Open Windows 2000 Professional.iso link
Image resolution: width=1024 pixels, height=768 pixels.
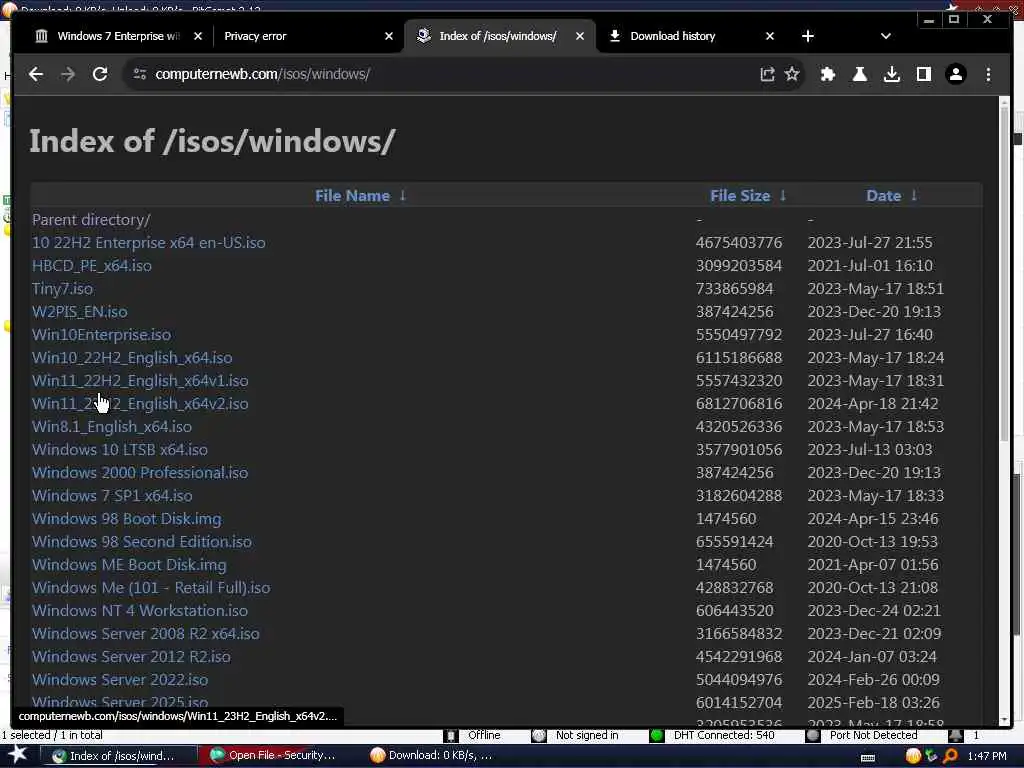(140, 473)
